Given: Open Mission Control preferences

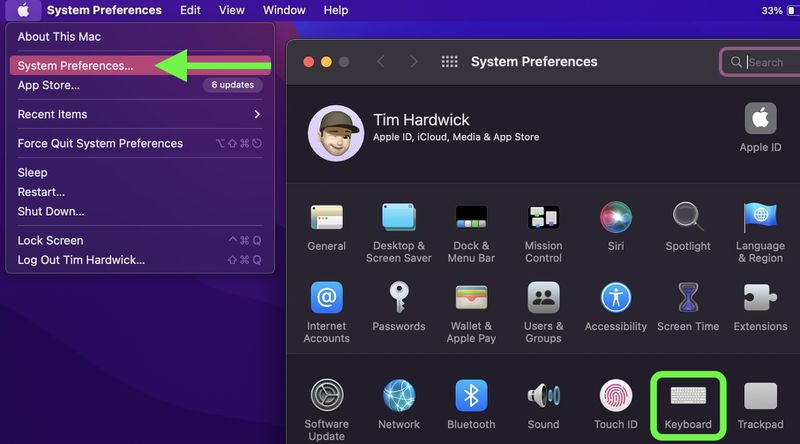Looking at the screenshot, I should point(543,217).
